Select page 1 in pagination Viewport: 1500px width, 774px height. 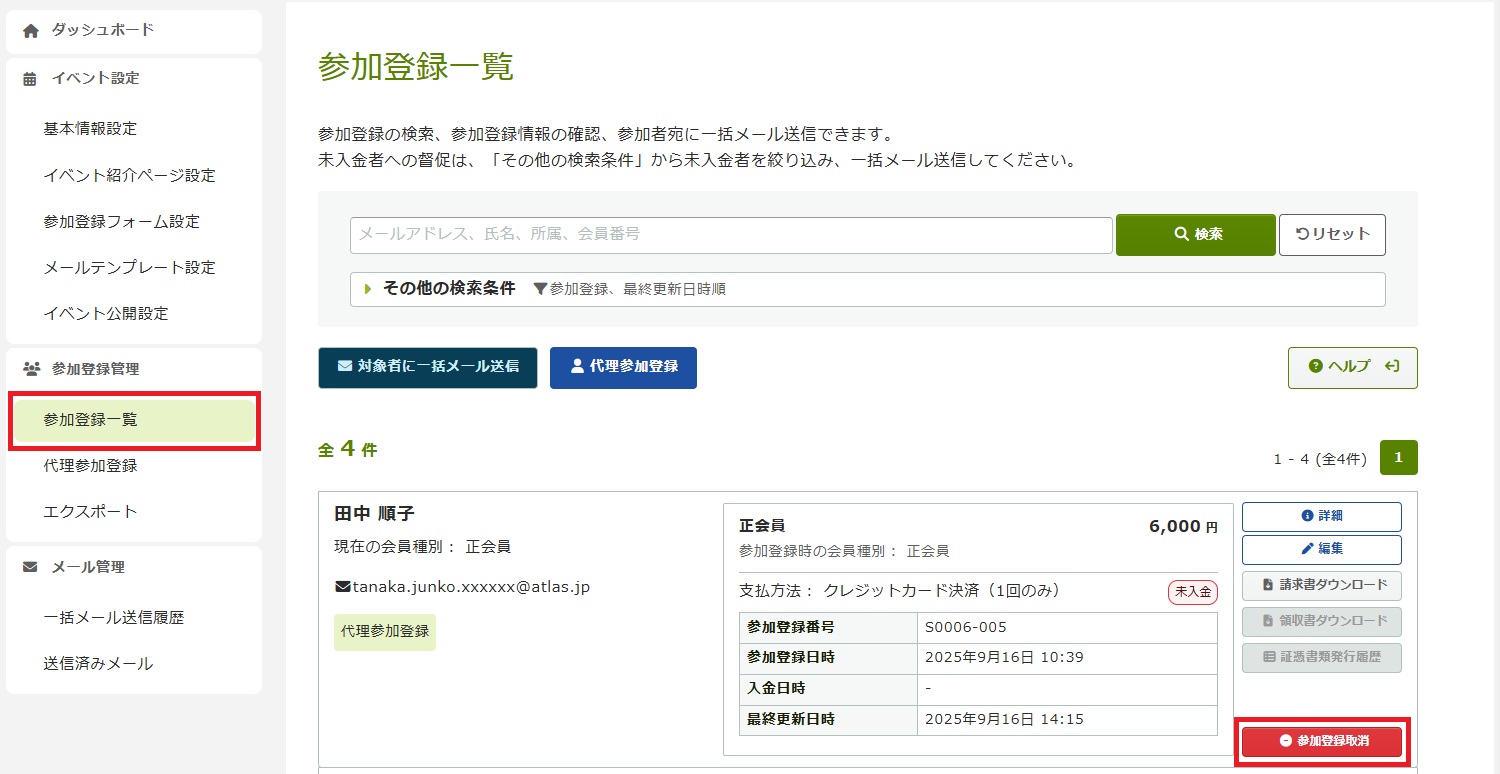(1398, 458)
